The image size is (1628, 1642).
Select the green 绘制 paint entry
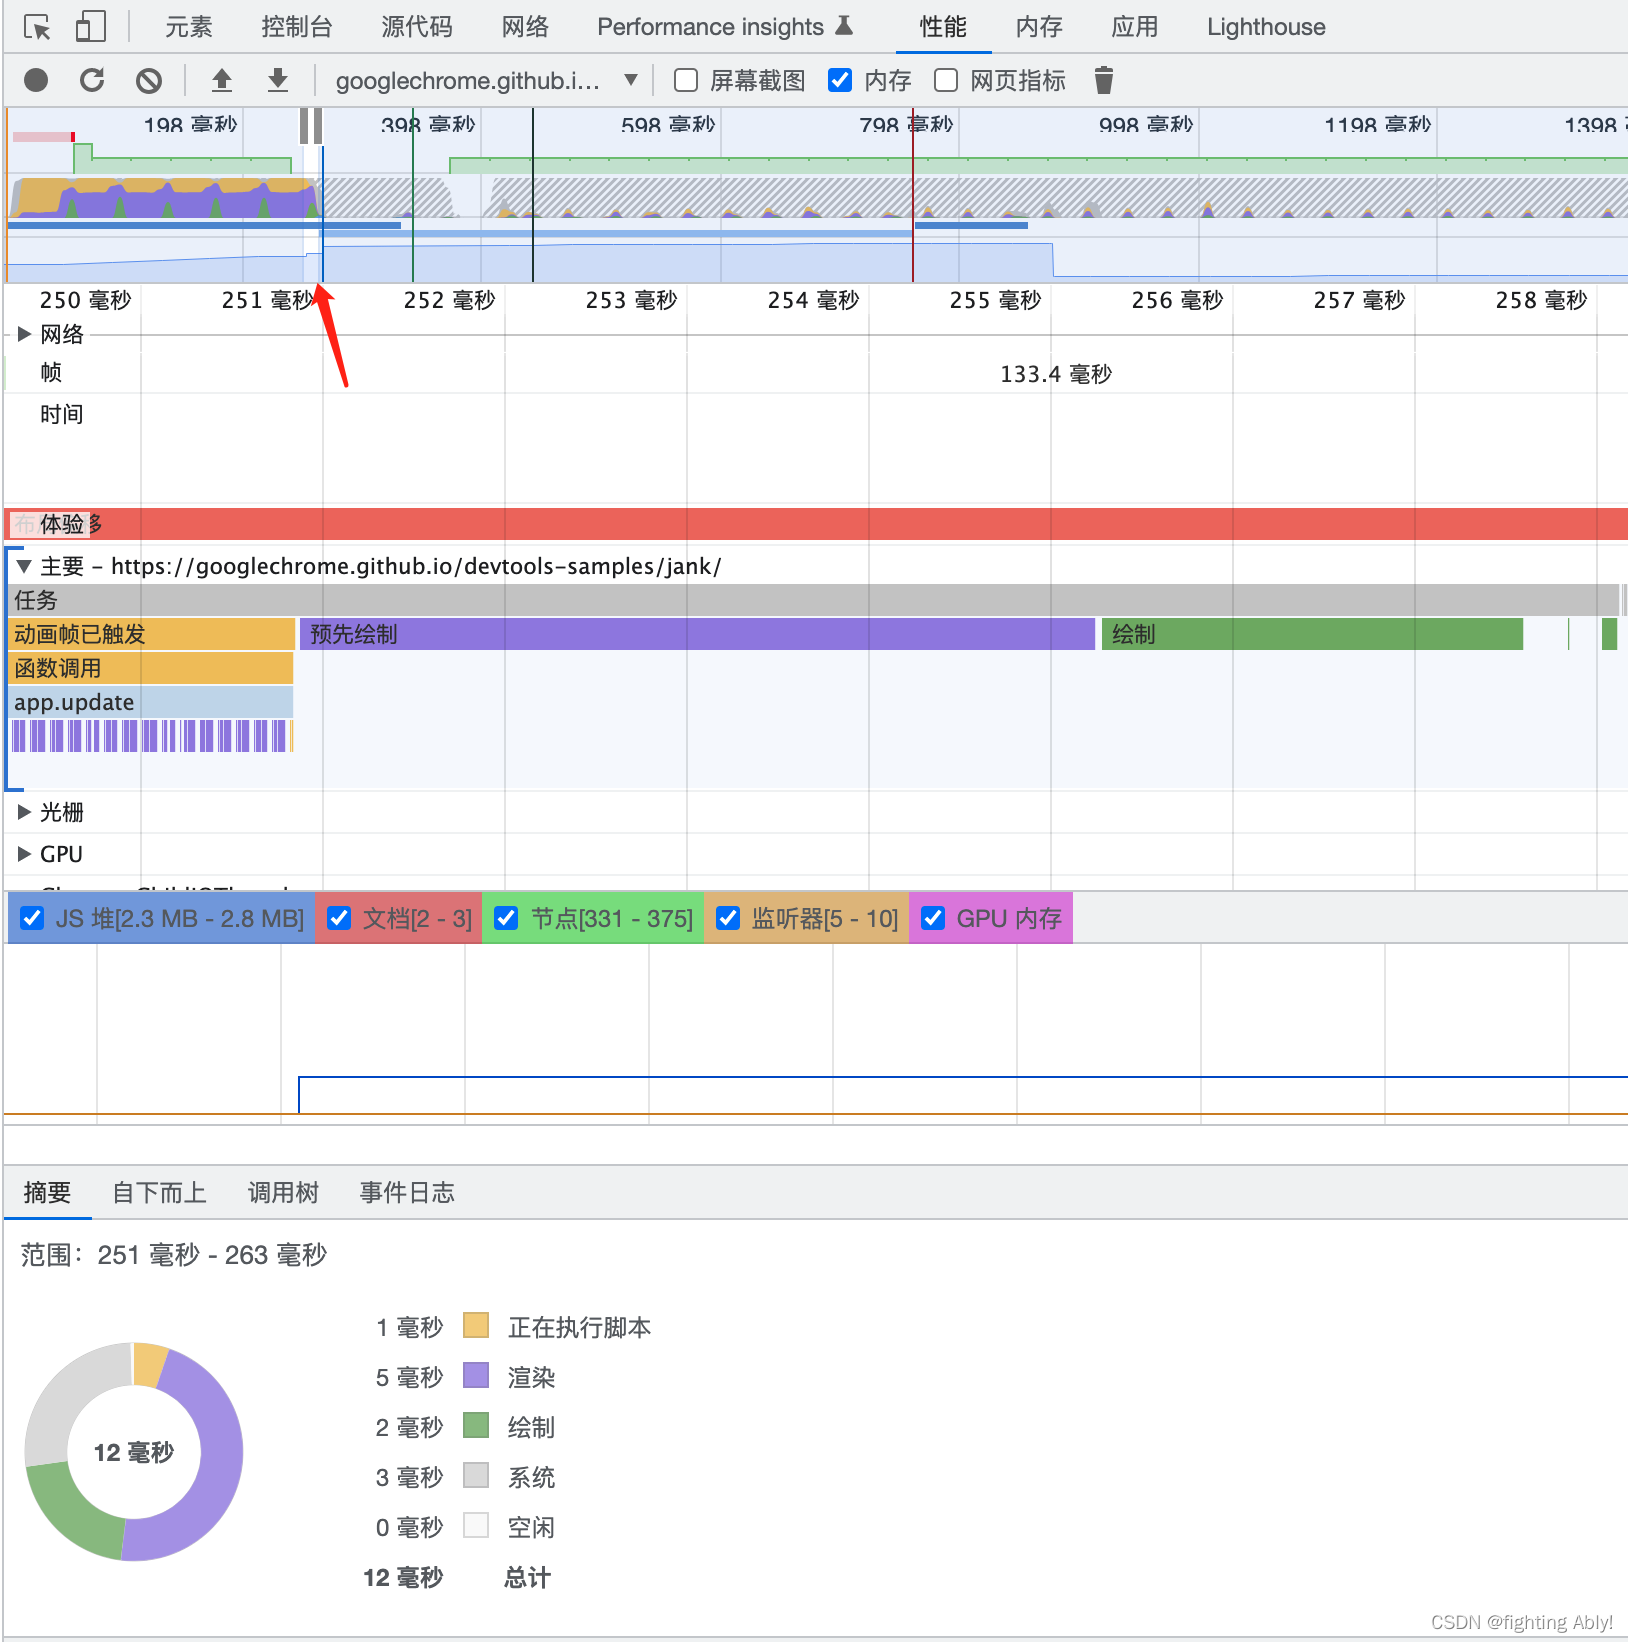[1312, 634]
